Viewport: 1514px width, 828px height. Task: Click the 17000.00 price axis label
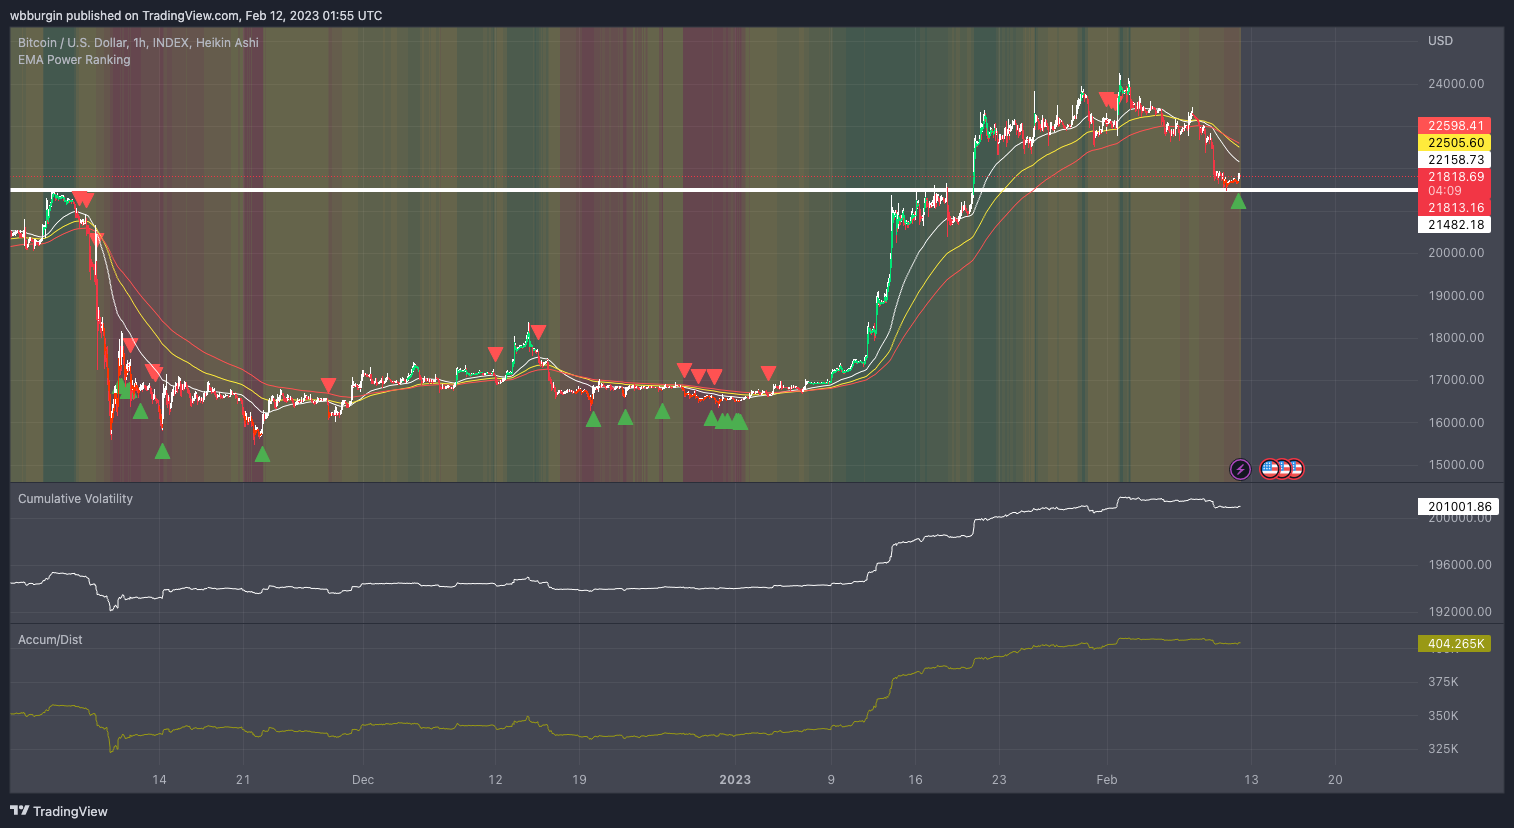tap(1456, 380)
